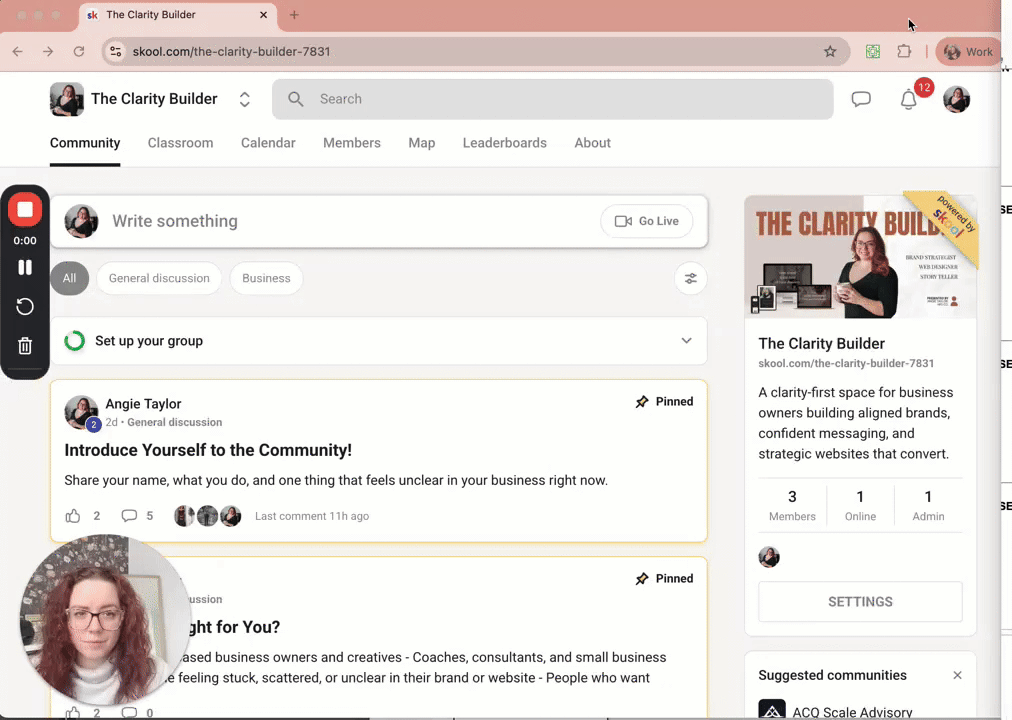1012x720 pixels.
Task: Restart the recording with the circular arrow icon
Action: (25, 306)
